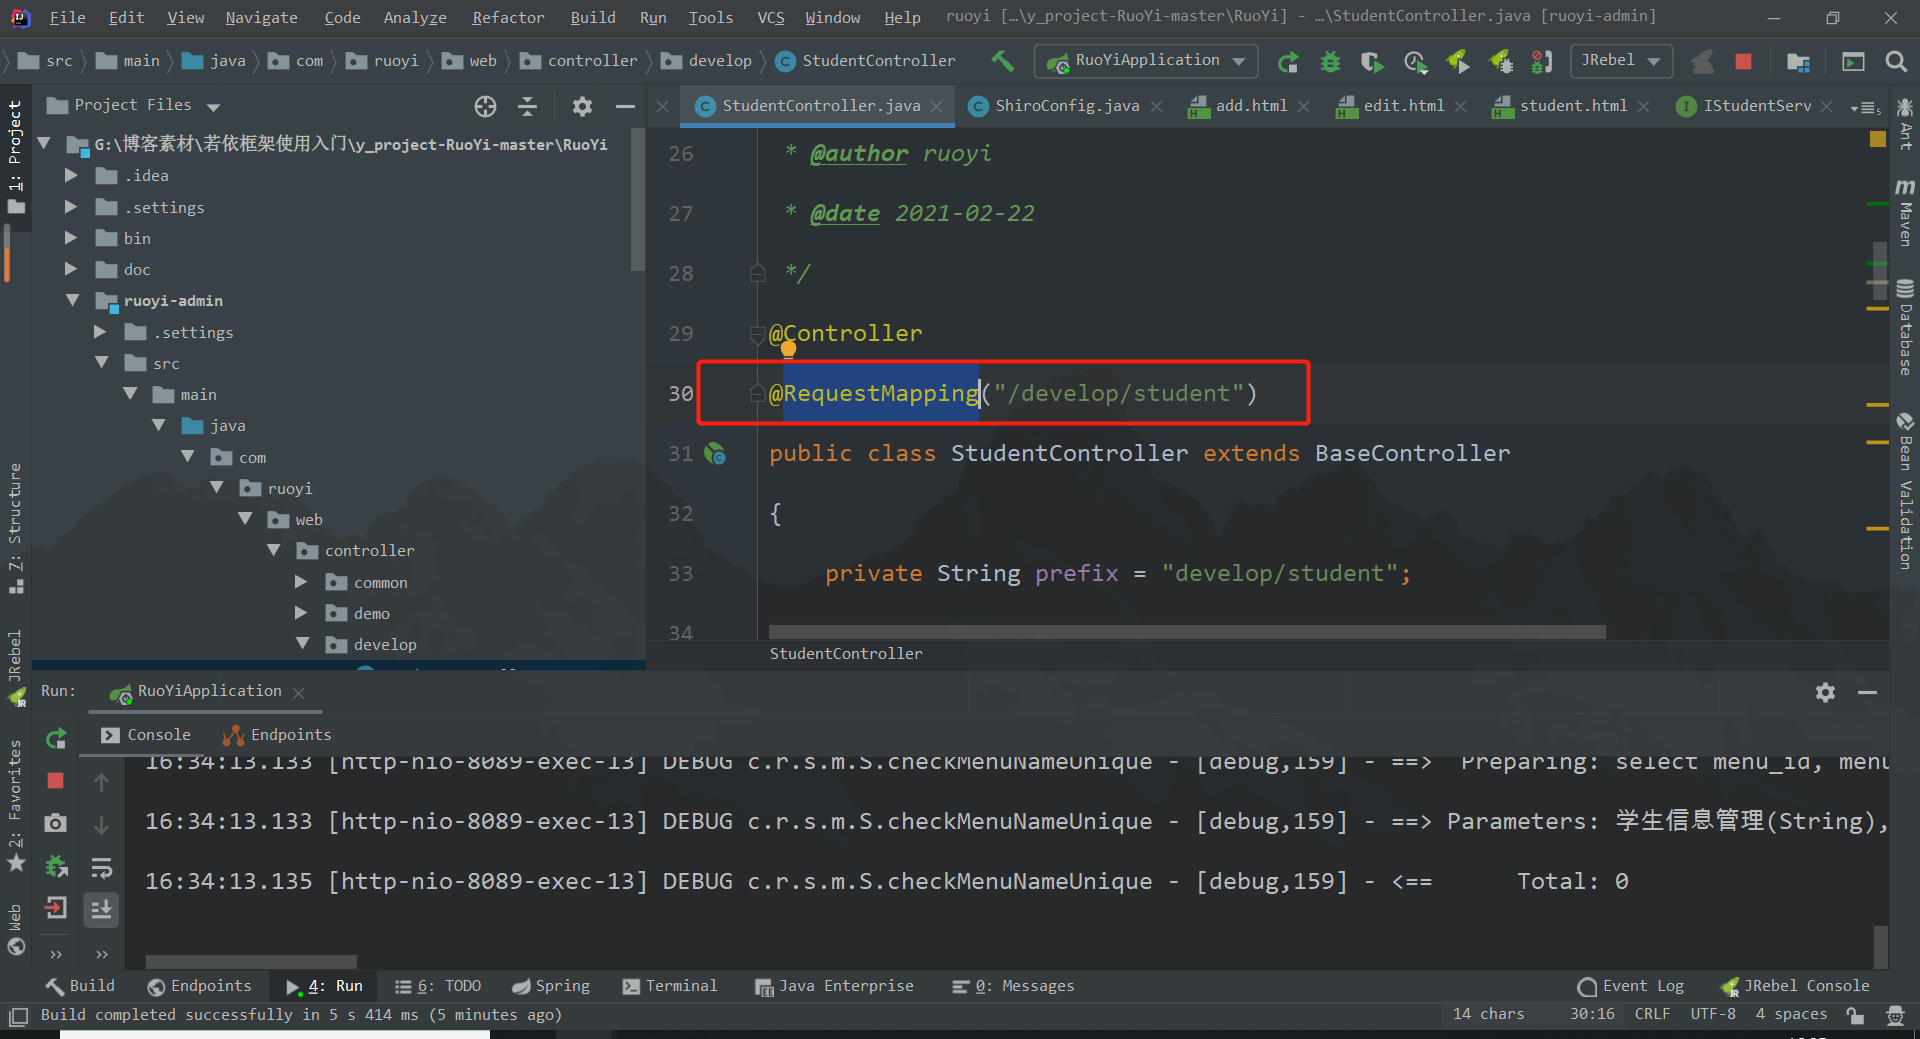1920x1039 pixels.
Task: Open Run panel settings gear
Action: (x=1825, y=692)
